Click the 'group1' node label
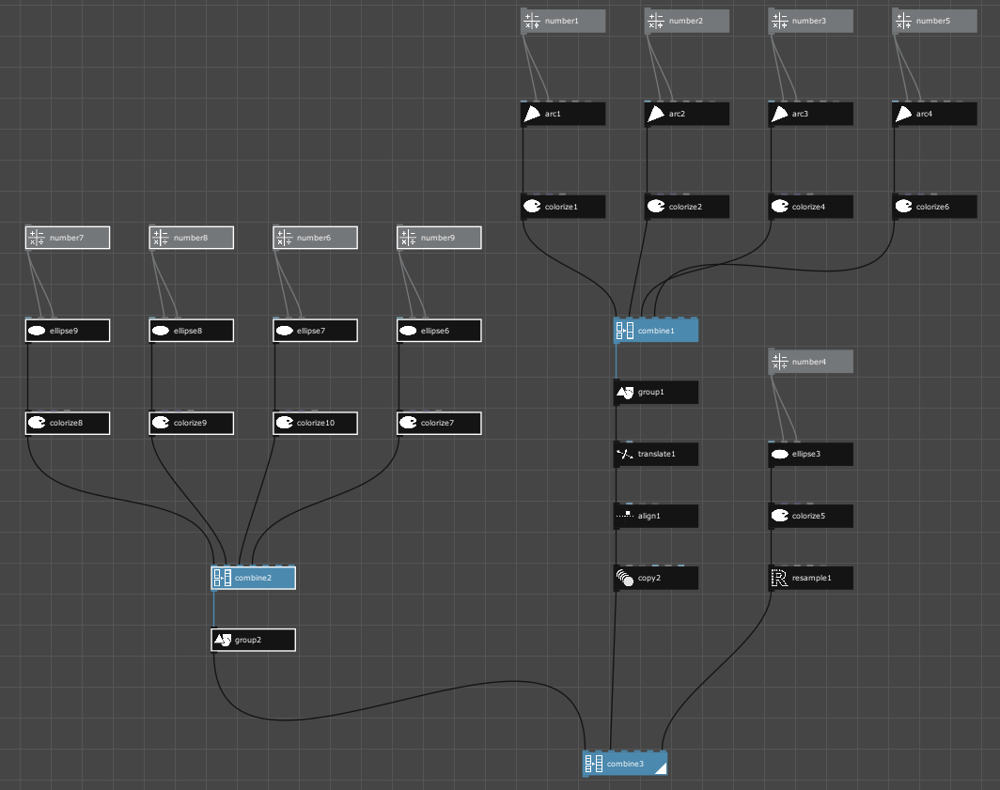This screenshot has height=790, width=1000. (651, 392)
